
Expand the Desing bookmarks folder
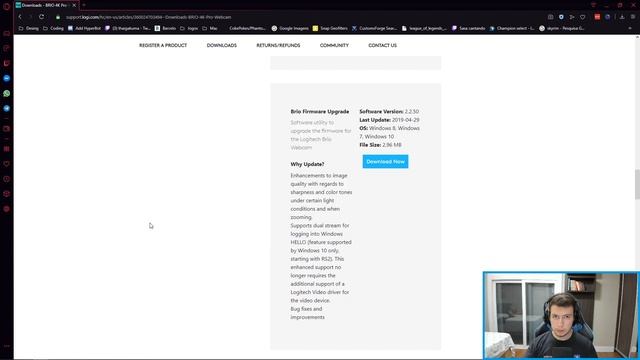click(29, 28)
